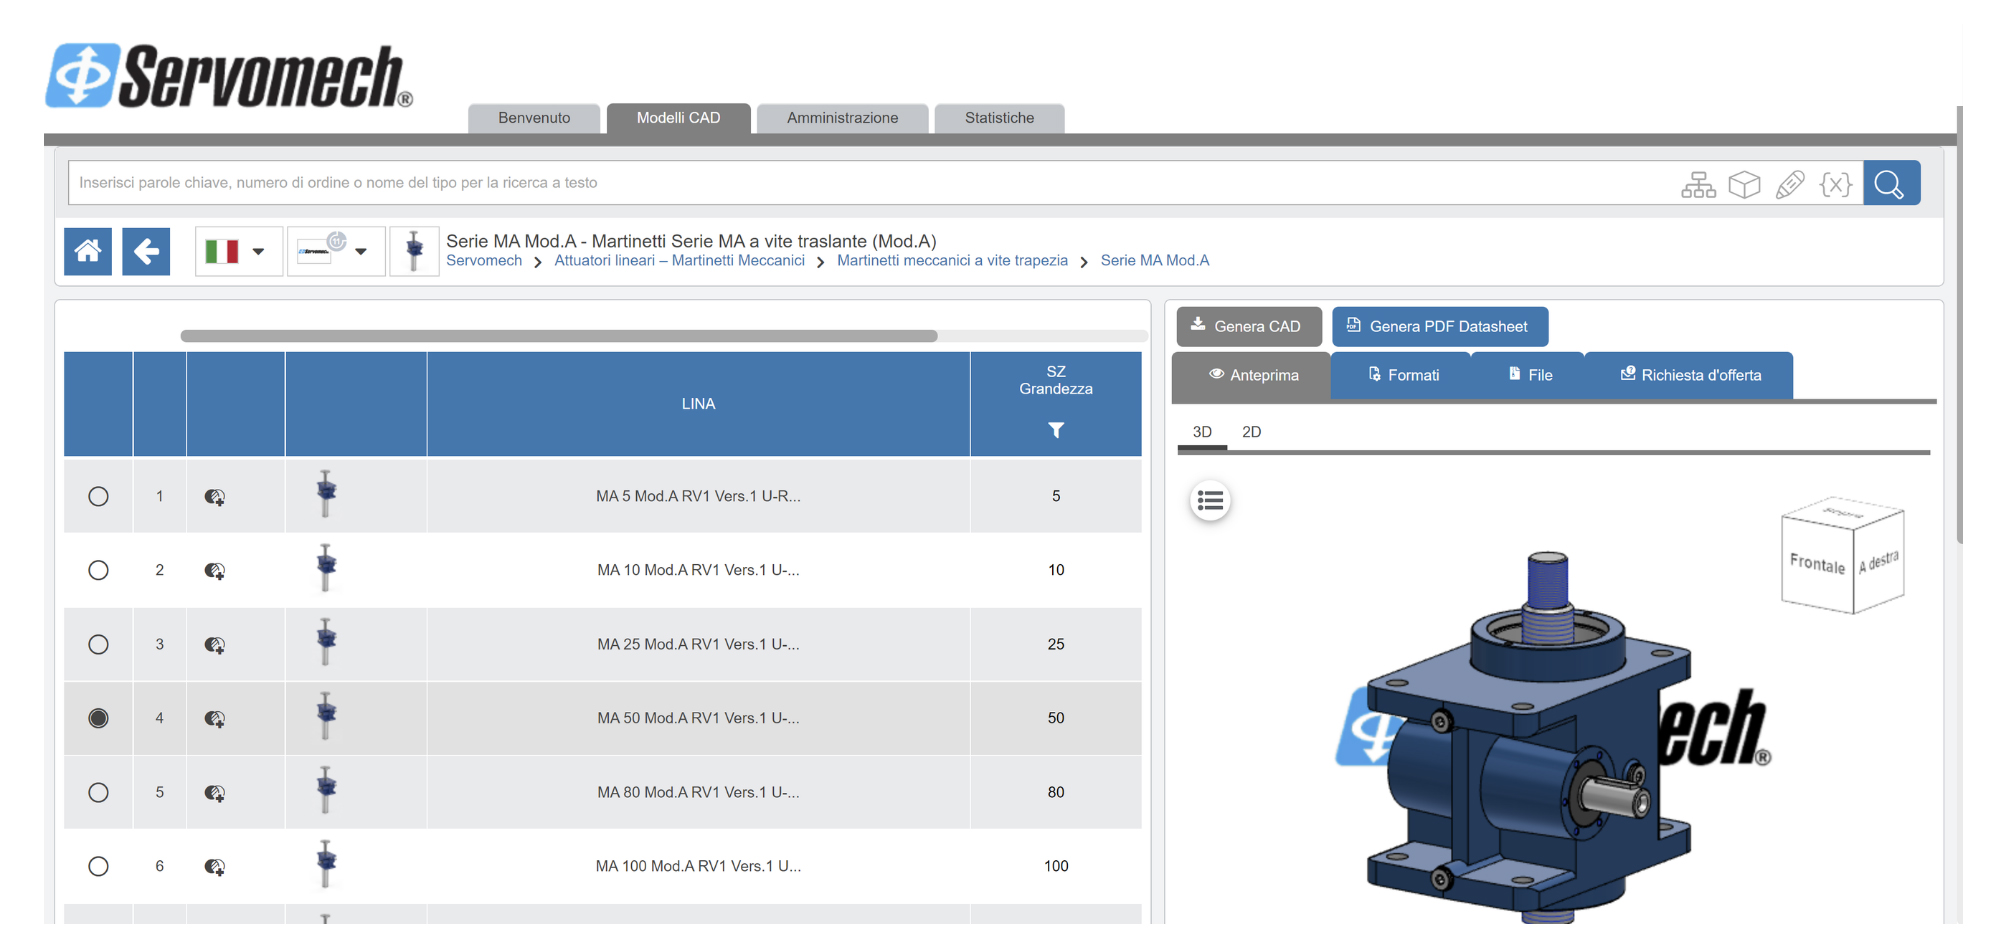Open thumbnail of MA 100 actuator
The width and height of the screenshot is (2008, 945).
[x=326, y=864]
